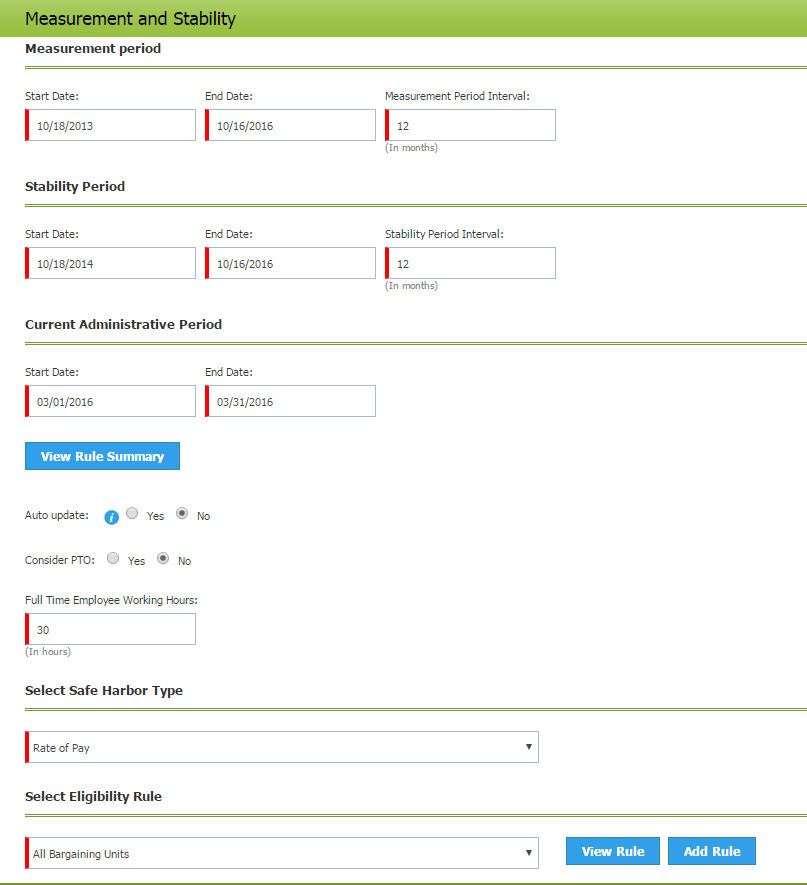The height and width of the screenshot is (885, 807).
Task: Select the Stability Period End Date field
Action: [291, 264]
